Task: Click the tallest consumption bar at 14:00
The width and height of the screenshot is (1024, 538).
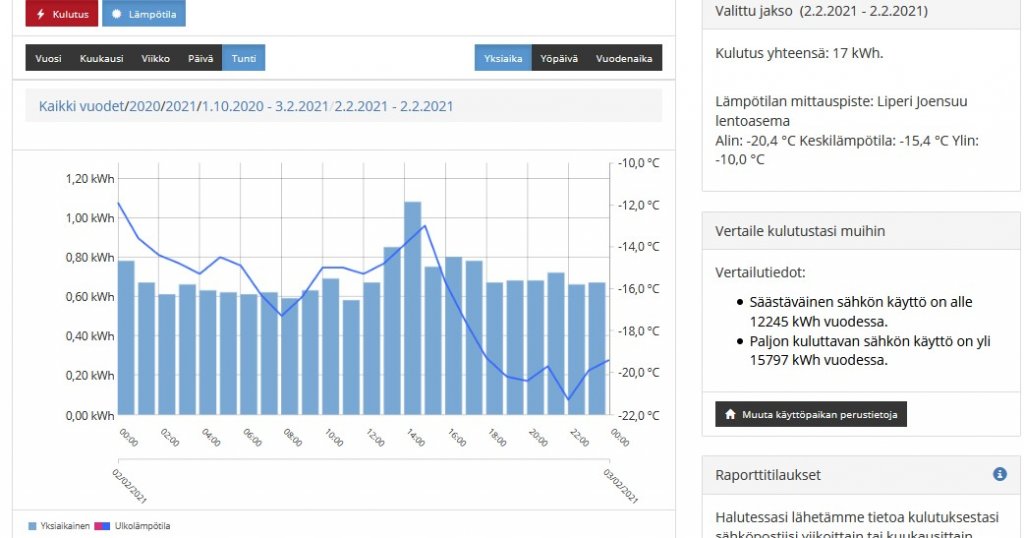Action: click(x=412, y=308)
